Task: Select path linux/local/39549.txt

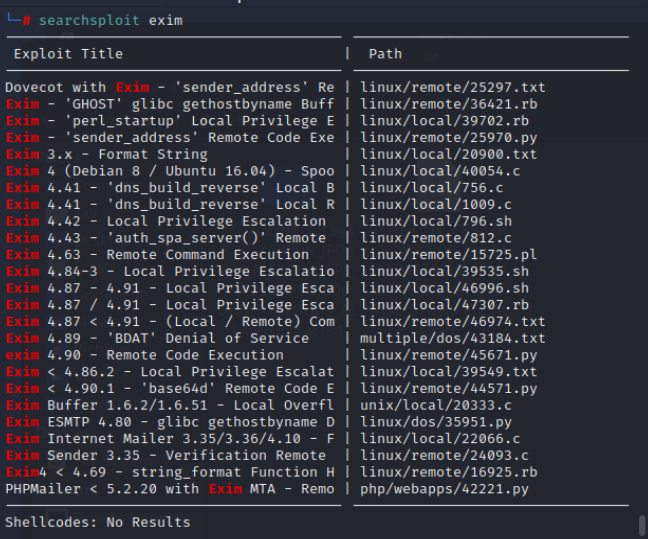Action: (448, 372)
